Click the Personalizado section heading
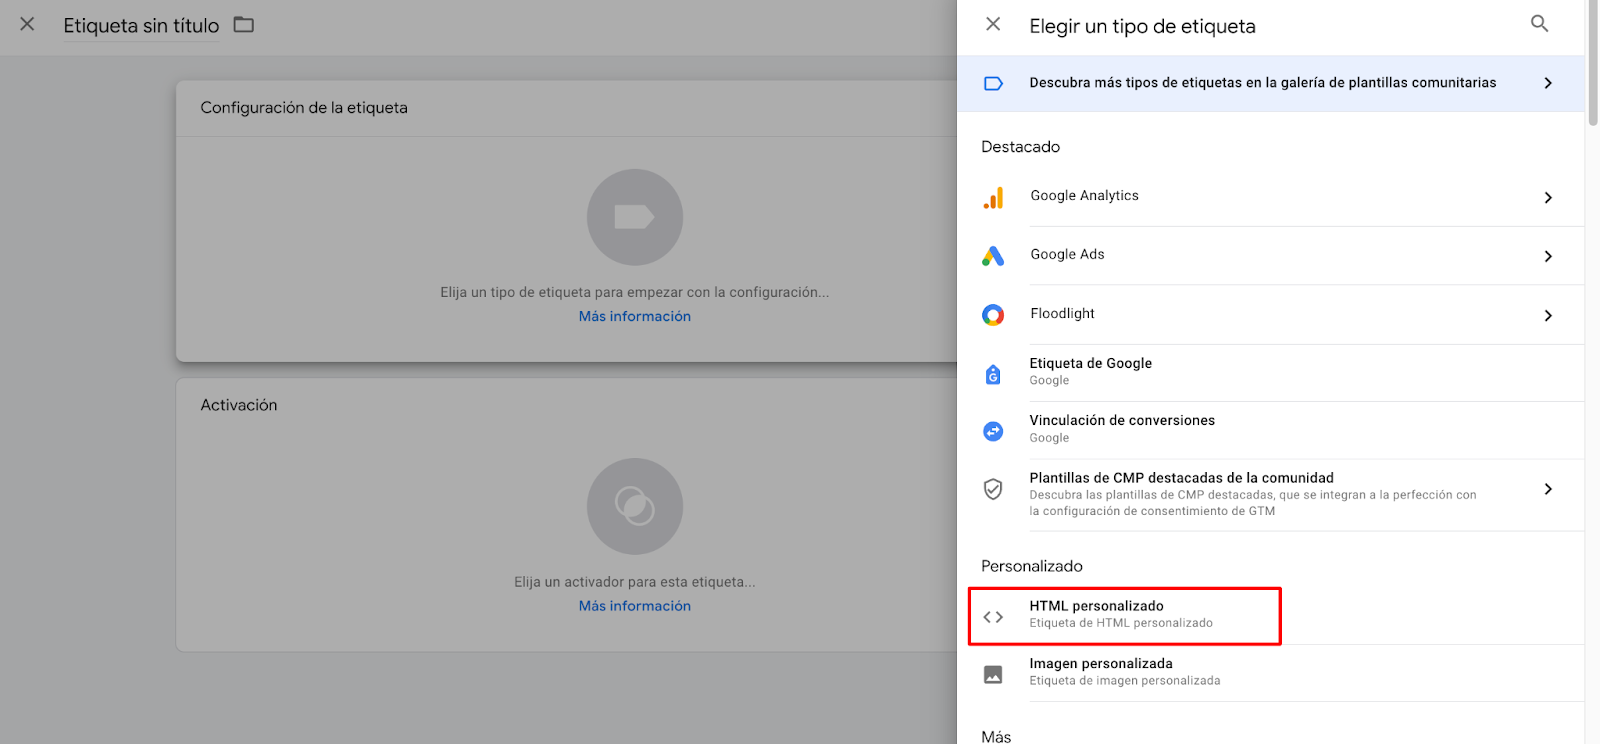Image resolution: width=1600 pixels, height=744 pixels. [1032, 566]
